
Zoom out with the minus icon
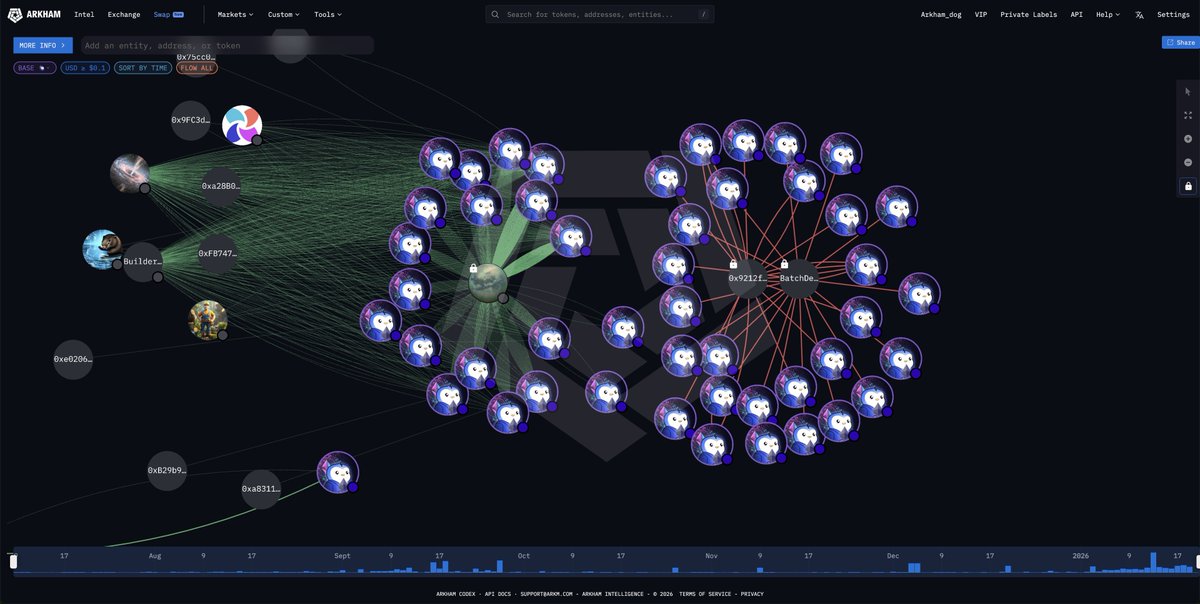(1188, 162)
